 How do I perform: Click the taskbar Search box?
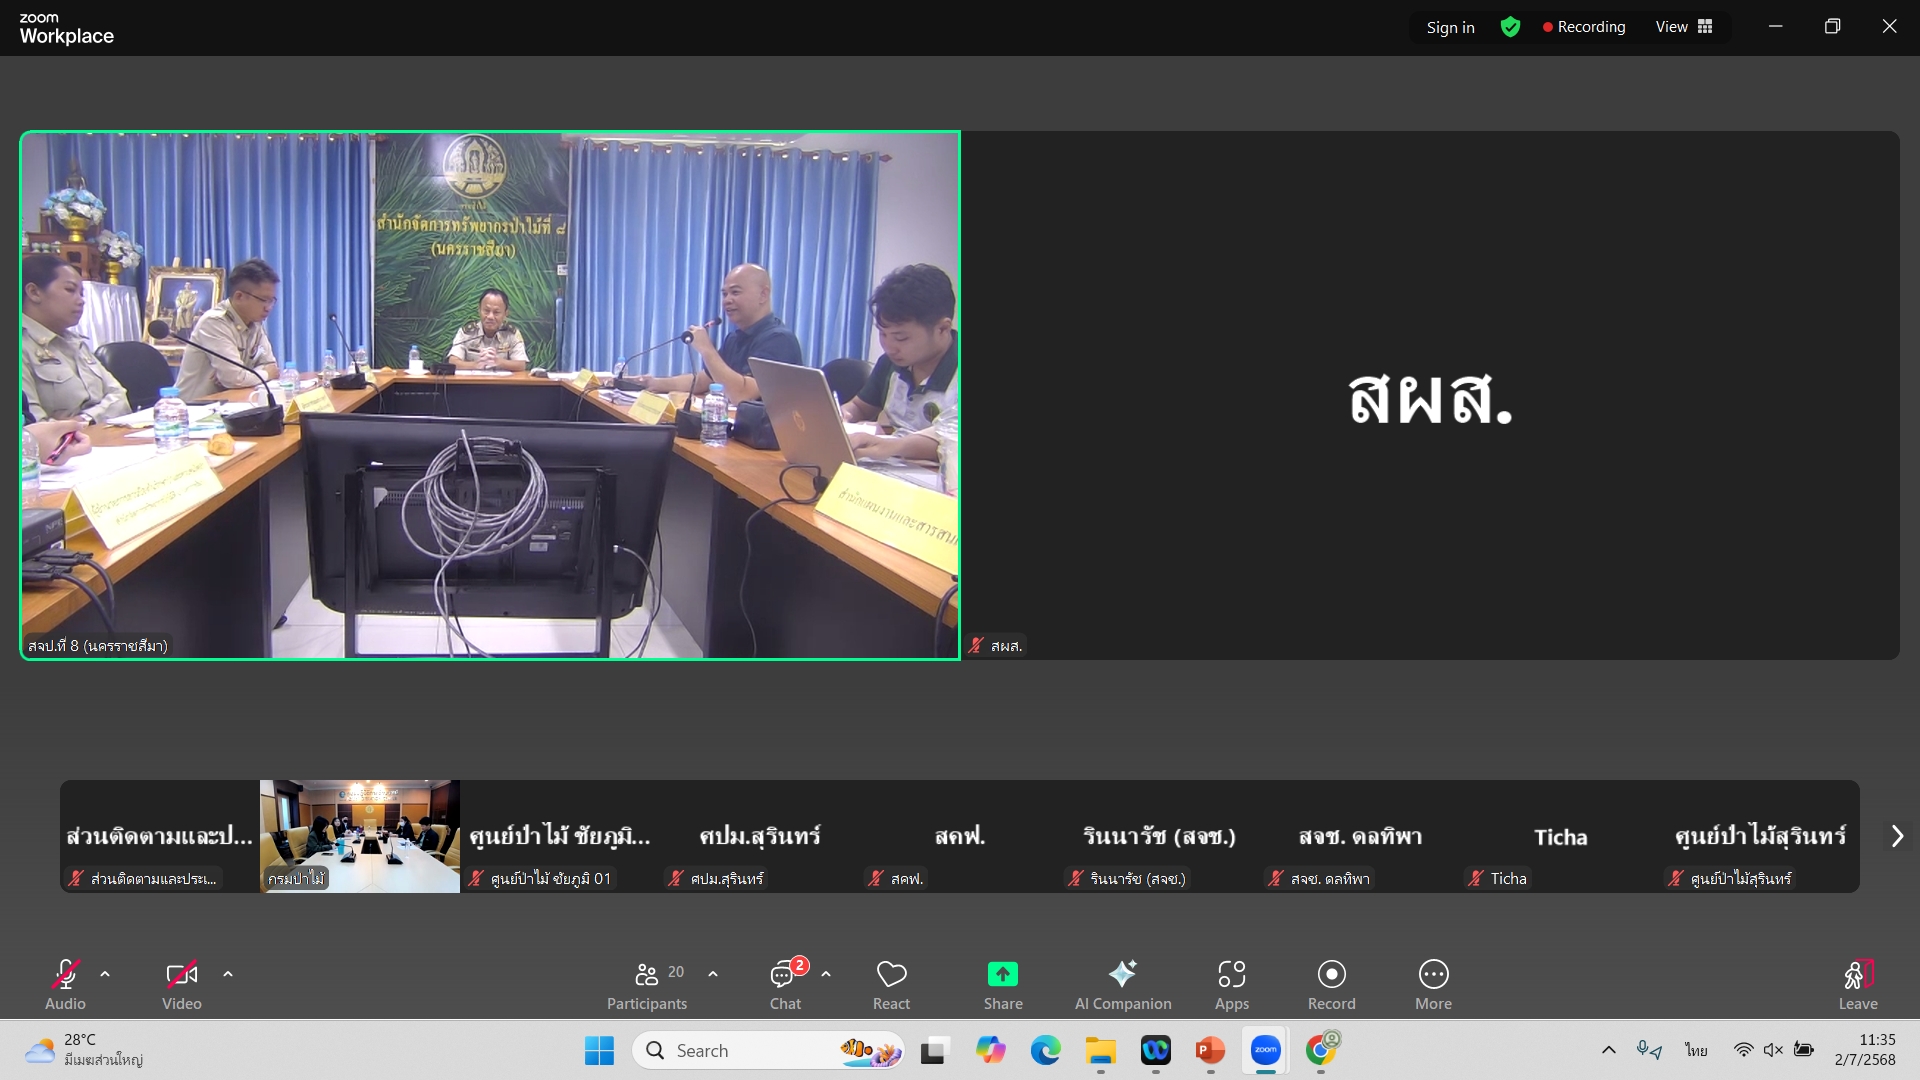click(768, 1050)
